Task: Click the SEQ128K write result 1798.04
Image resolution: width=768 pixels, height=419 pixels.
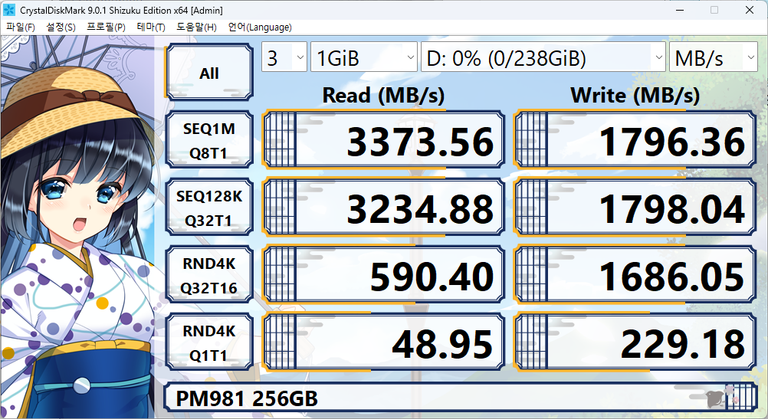Action: click(635, 208)
